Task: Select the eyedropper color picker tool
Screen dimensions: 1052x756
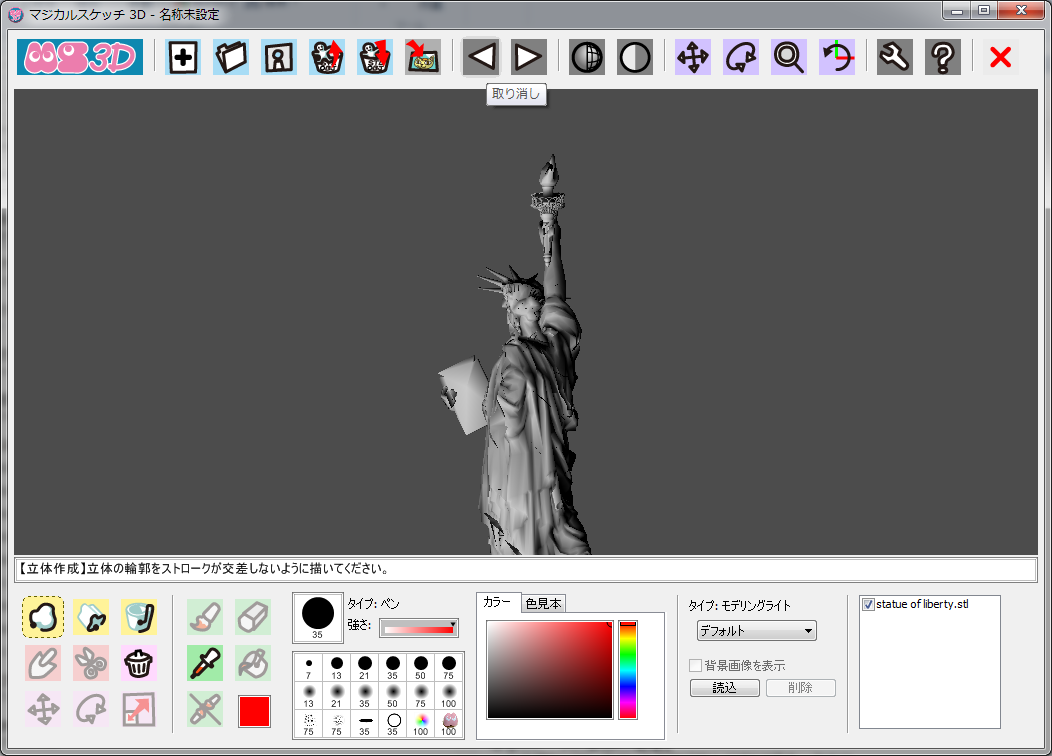Action: click(x=205, y=663)
